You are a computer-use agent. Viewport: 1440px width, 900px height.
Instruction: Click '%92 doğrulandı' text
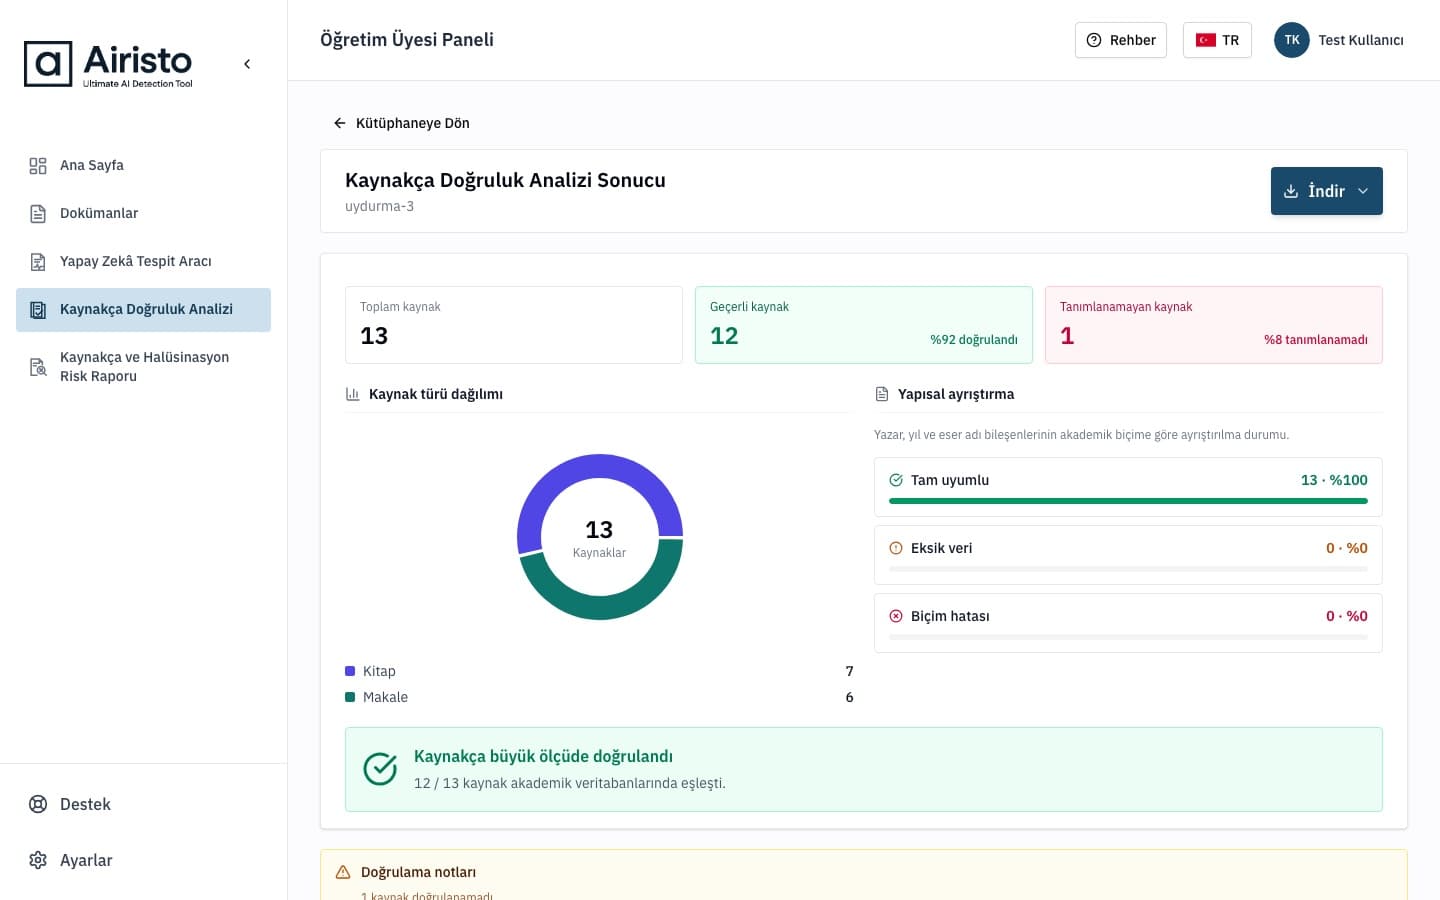974,340
